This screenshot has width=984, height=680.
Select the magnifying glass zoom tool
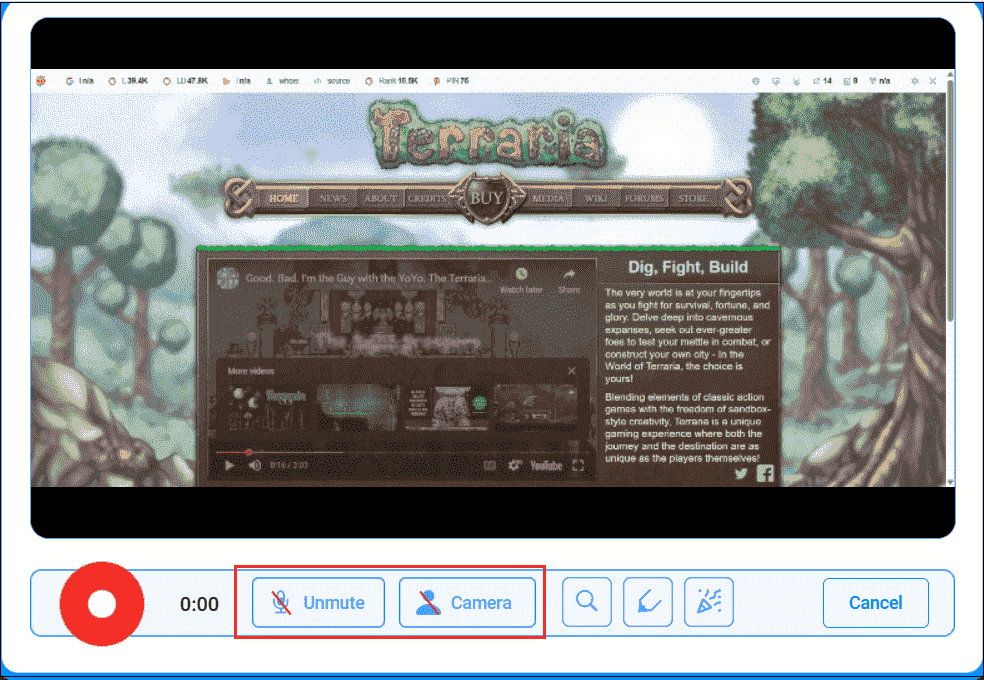[x=587, y=602]
